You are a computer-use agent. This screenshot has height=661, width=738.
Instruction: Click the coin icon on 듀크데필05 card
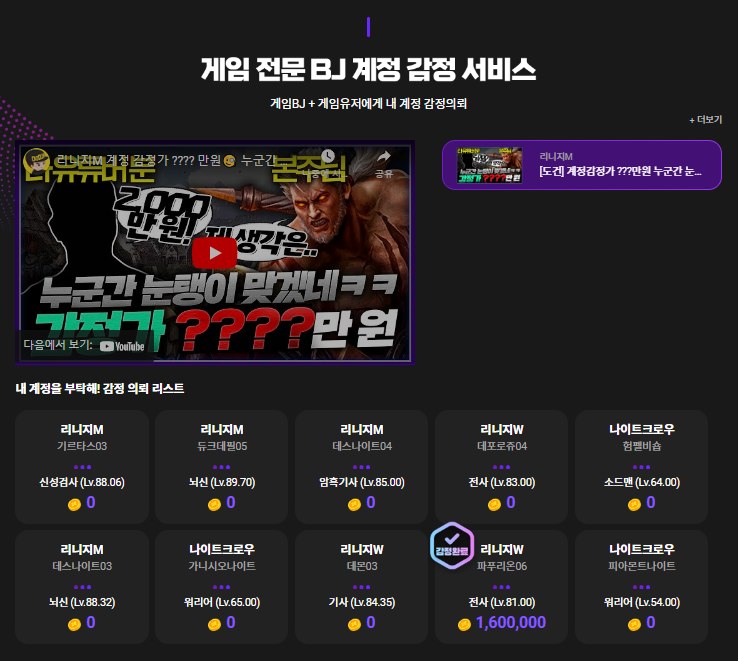point(214,505)
